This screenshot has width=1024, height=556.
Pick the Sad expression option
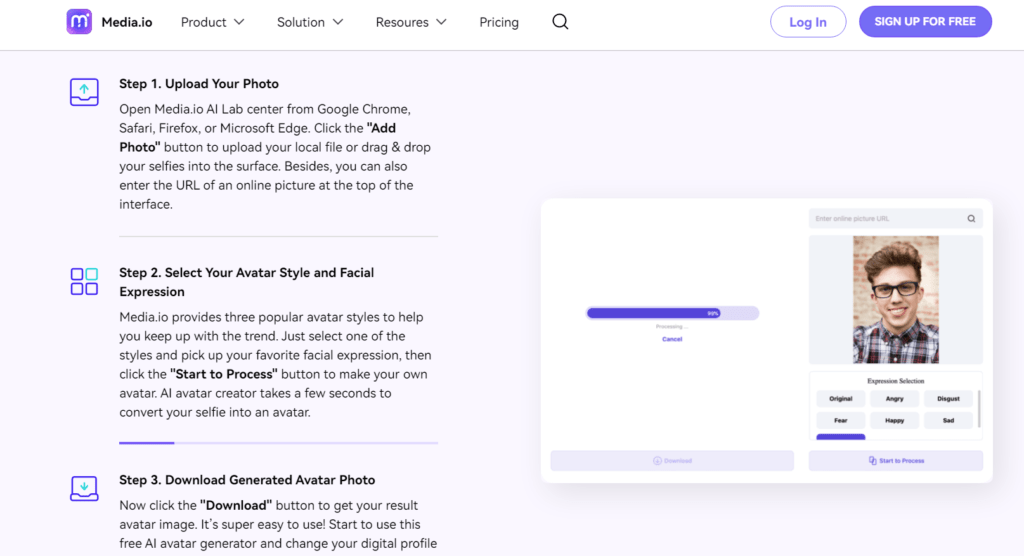click(x=948, y=421)
